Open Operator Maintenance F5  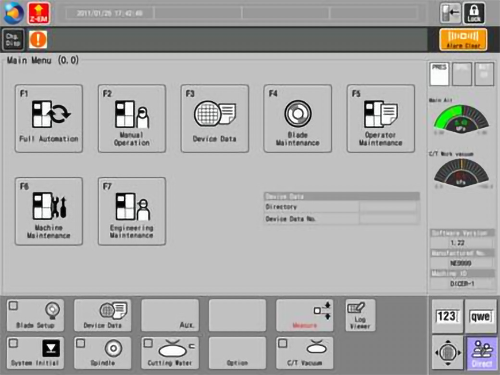pos(381,118)
